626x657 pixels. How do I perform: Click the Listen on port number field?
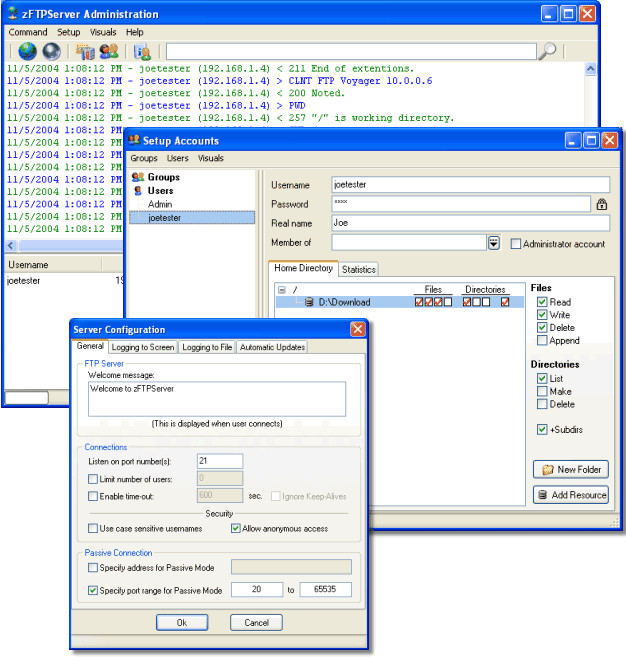pyautogui.click(x=220, y=460)
